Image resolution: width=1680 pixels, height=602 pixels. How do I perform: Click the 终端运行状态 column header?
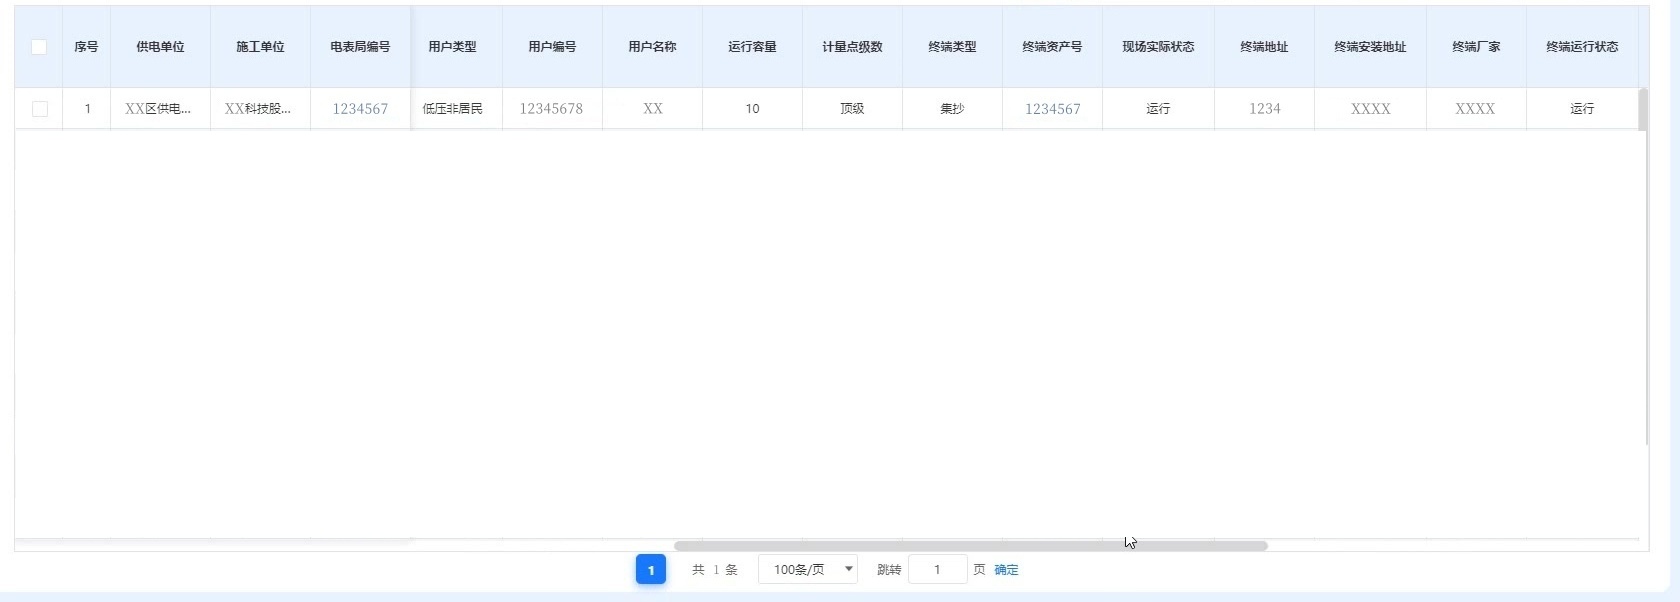[x=1582, y=47]
